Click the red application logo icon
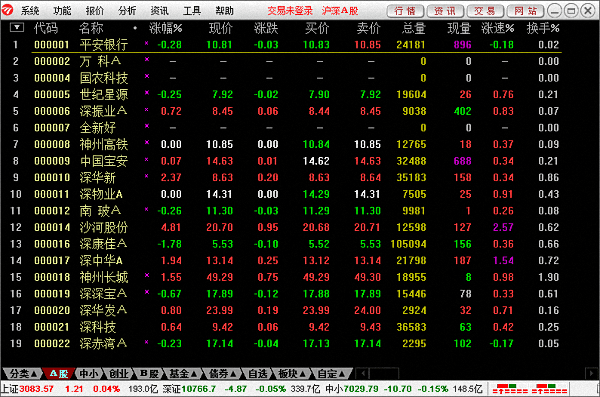This screenshot has width=600, height=397. 7,10
